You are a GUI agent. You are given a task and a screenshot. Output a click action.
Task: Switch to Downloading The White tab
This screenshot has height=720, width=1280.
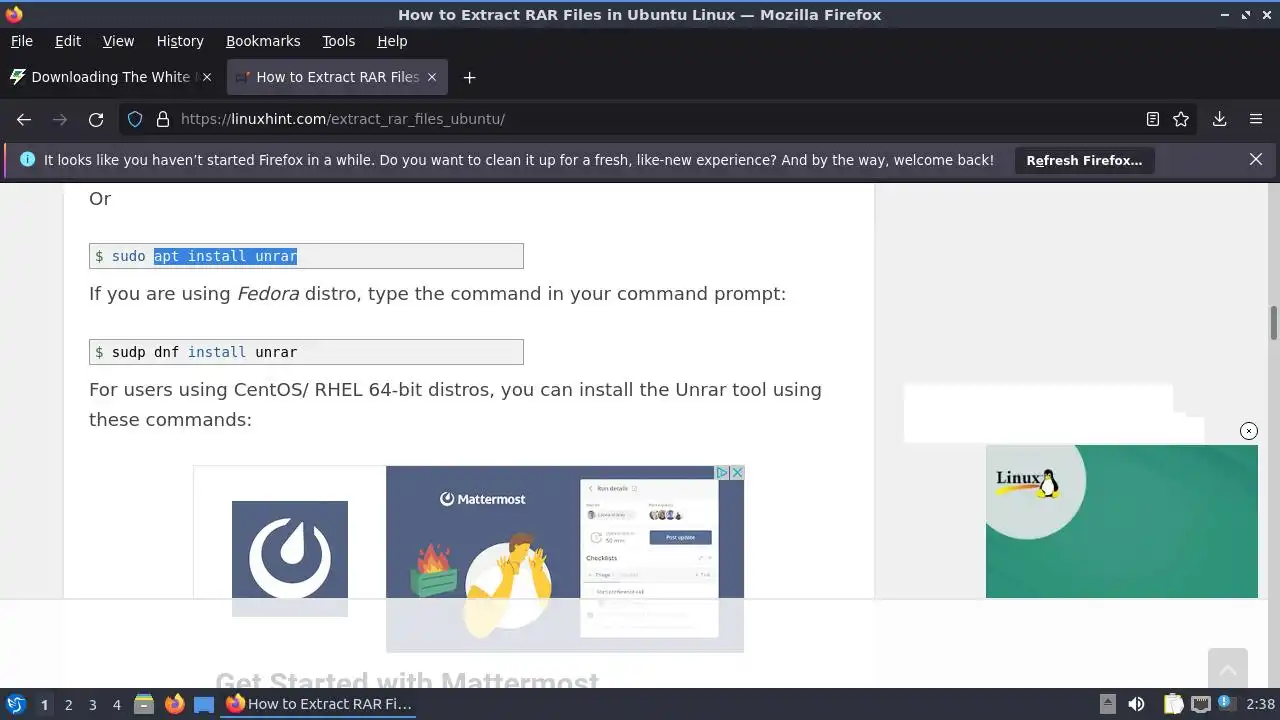(x=110, y=77)
